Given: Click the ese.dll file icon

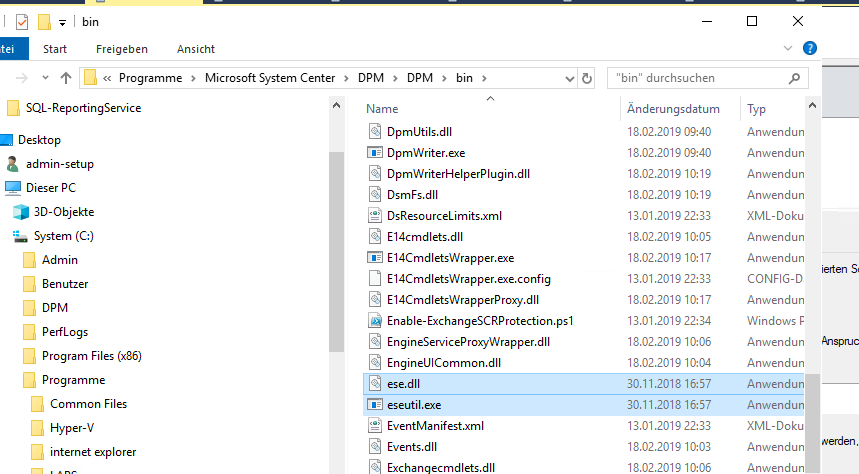Looking at the screenshot, I should tap(375, 384).
